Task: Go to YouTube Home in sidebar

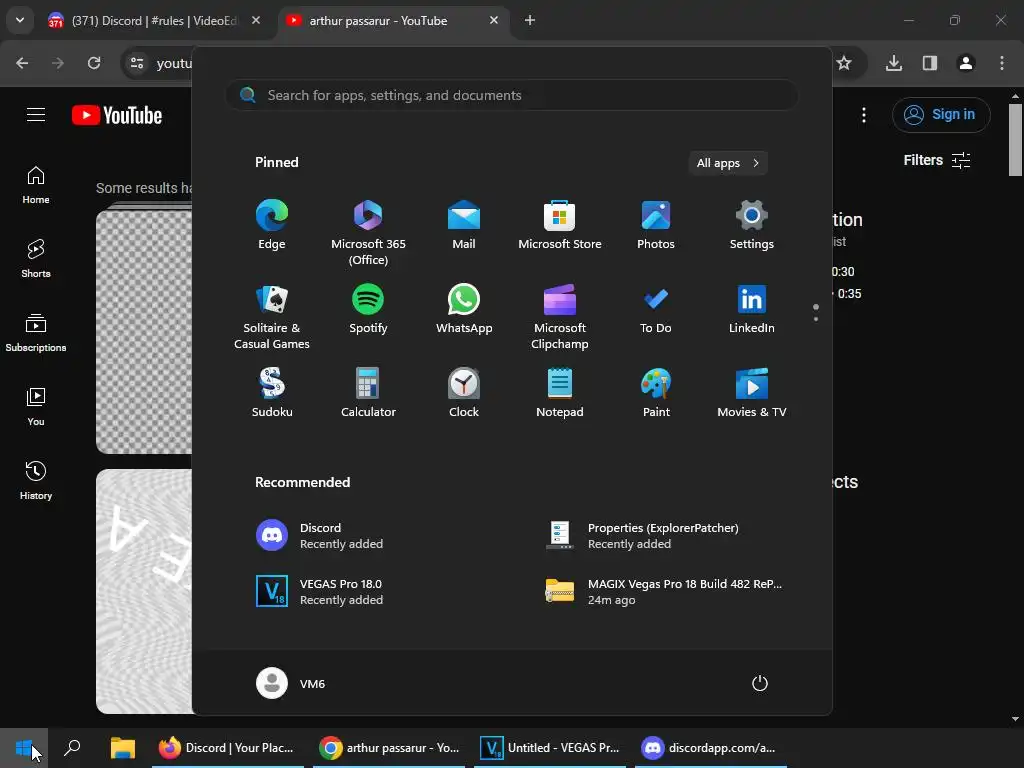Action: coord(36,185)
